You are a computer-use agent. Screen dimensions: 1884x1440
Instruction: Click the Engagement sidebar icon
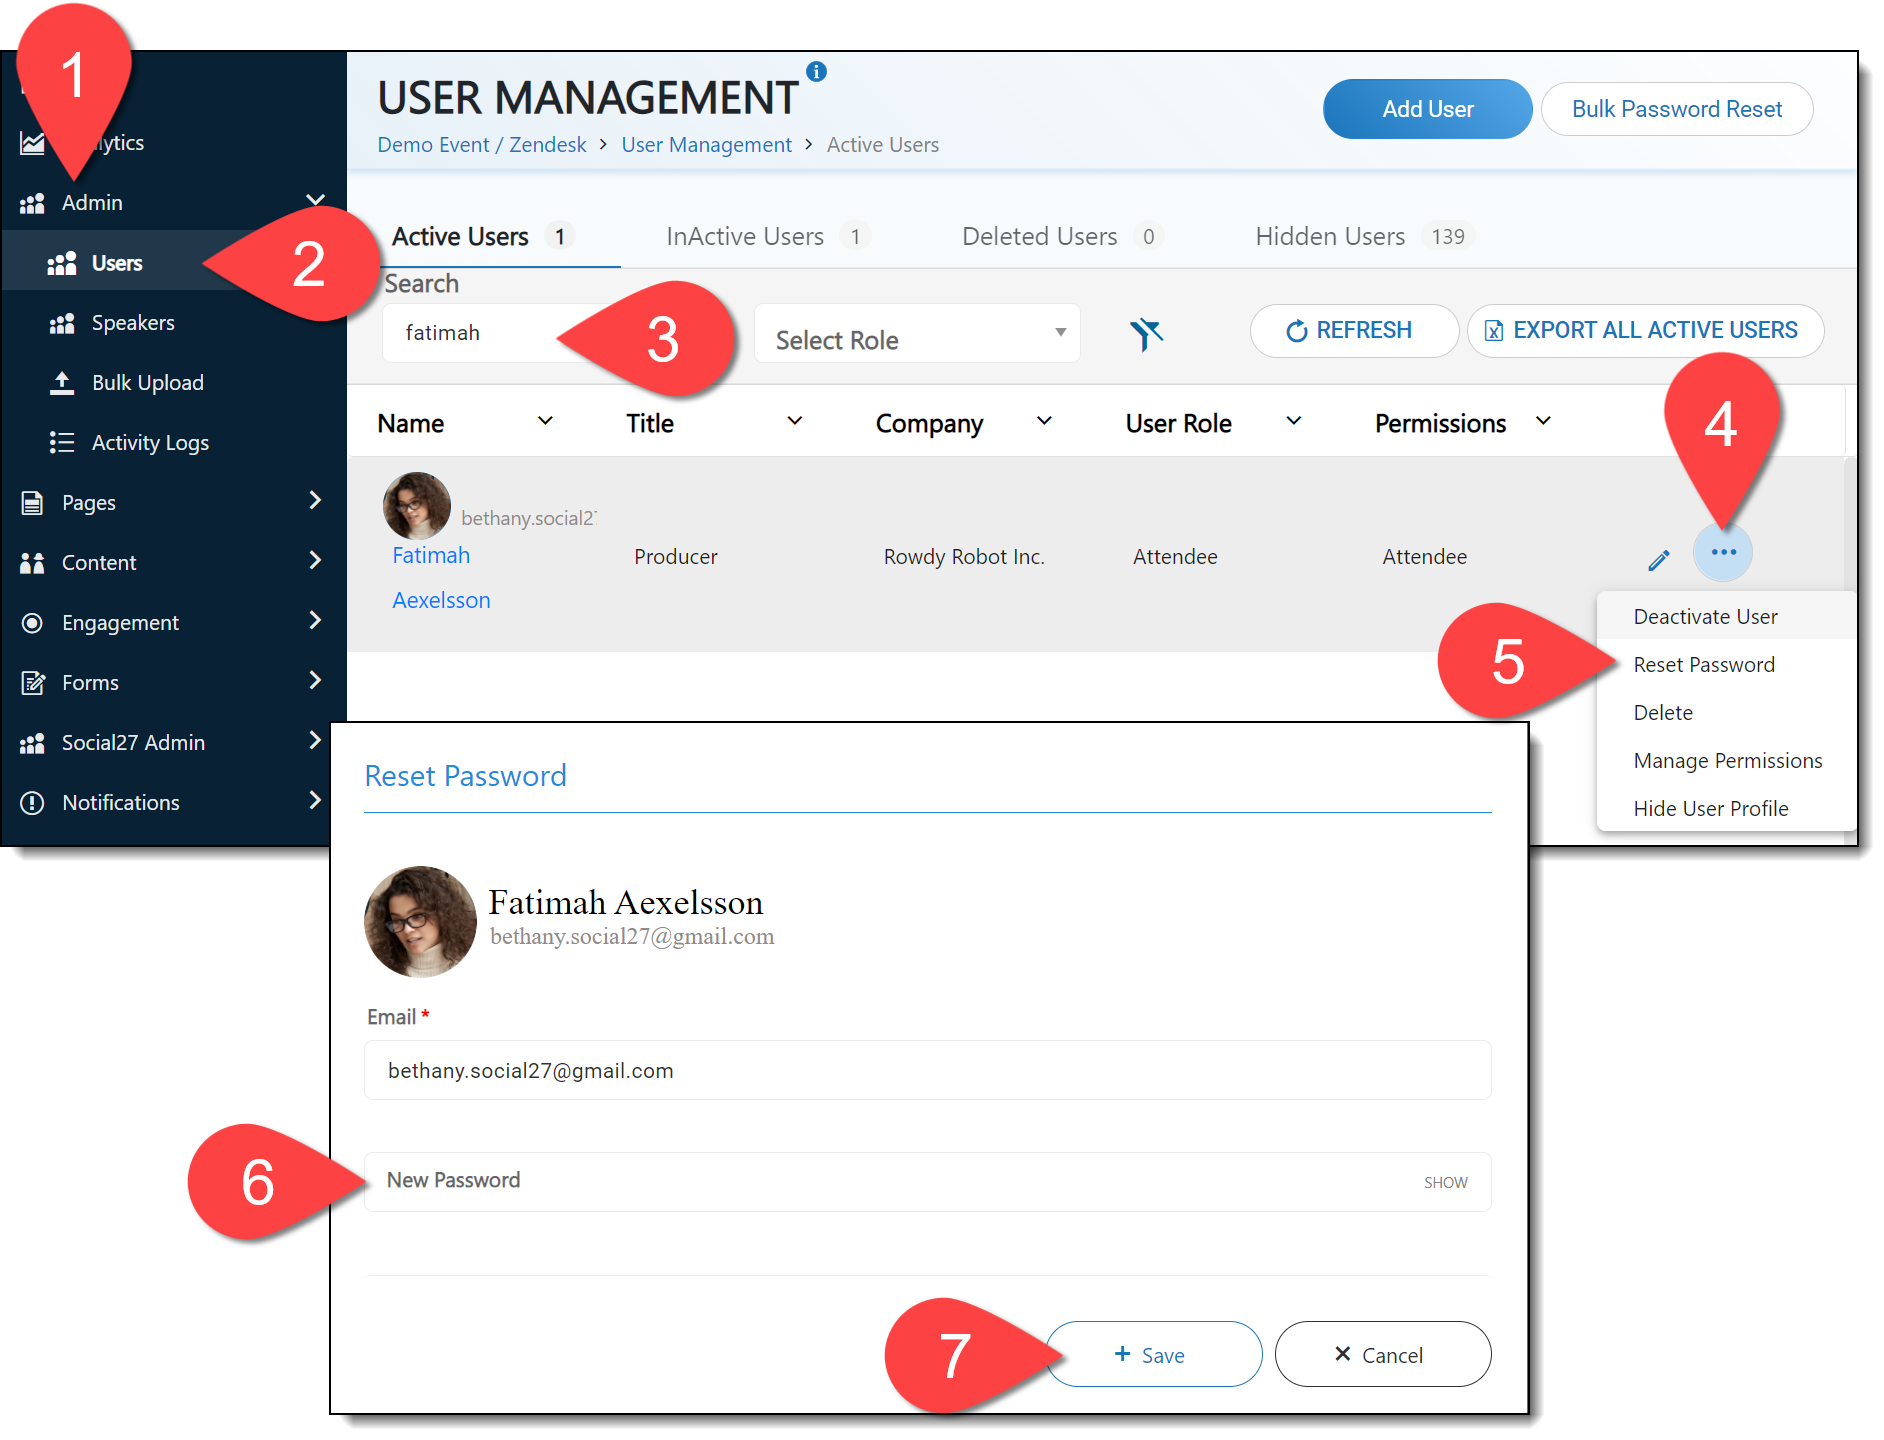pos(33,622)
